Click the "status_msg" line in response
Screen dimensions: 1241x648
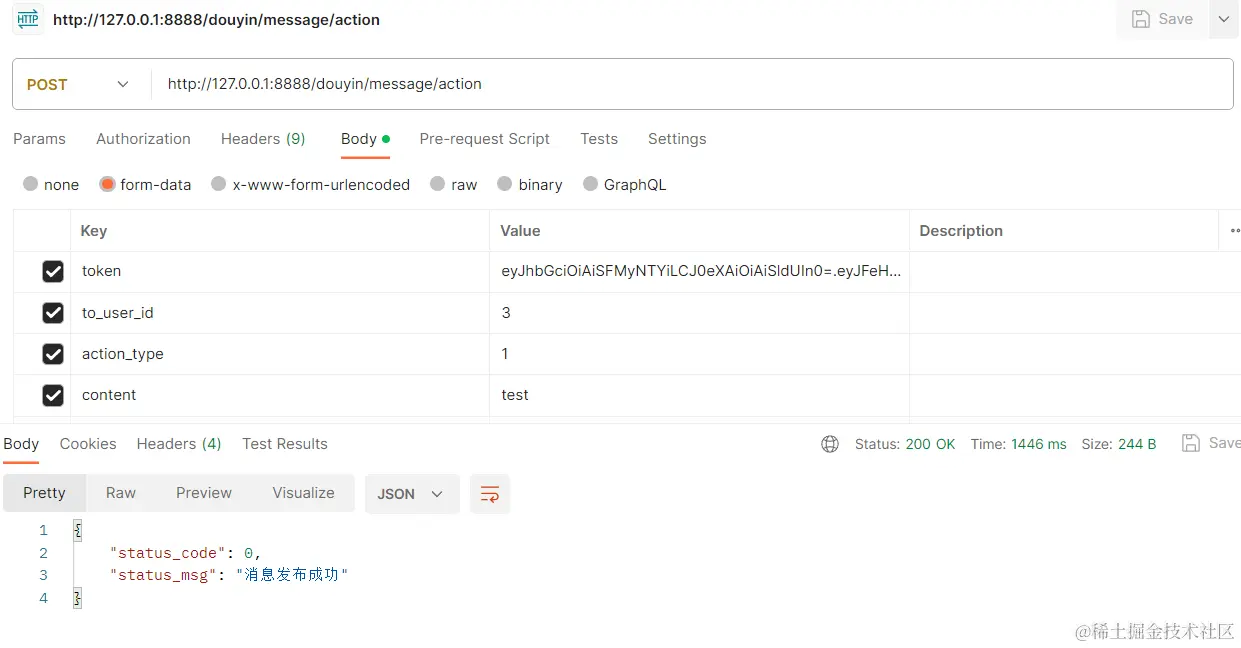click(228, 575)
